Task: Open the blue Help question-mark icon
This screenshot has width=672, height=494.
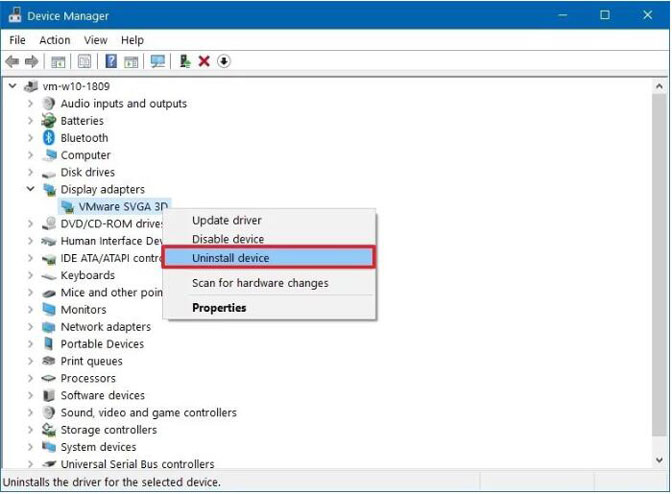Action: coord(111,62)
